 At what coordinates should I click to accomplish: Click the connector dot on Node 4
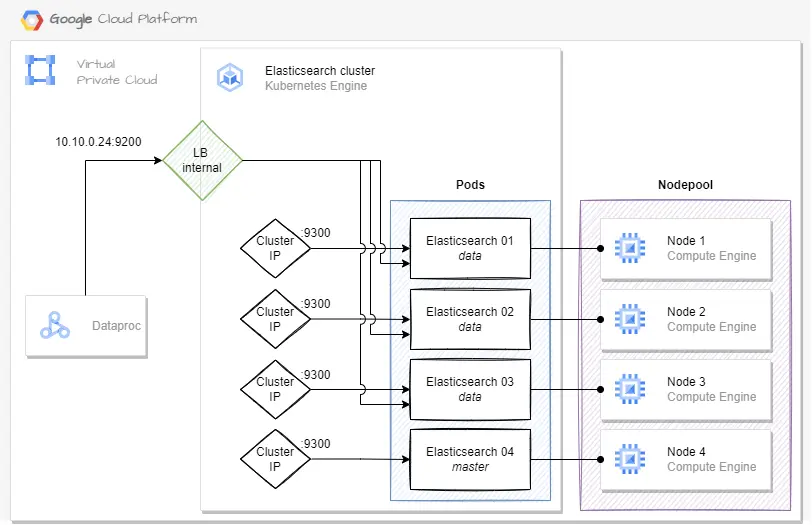(600, 459)
